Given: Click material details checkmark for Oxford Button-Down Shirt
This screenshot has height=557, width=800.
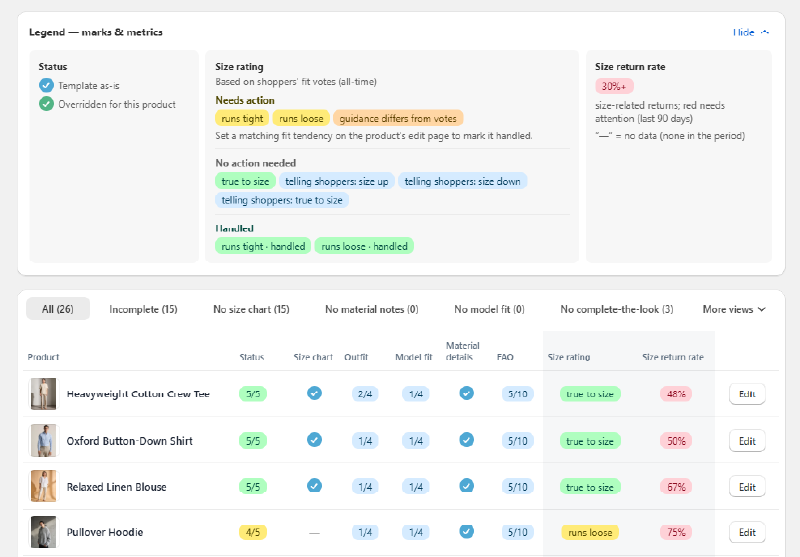Looking at the screenshot, I should coord(466,440).
